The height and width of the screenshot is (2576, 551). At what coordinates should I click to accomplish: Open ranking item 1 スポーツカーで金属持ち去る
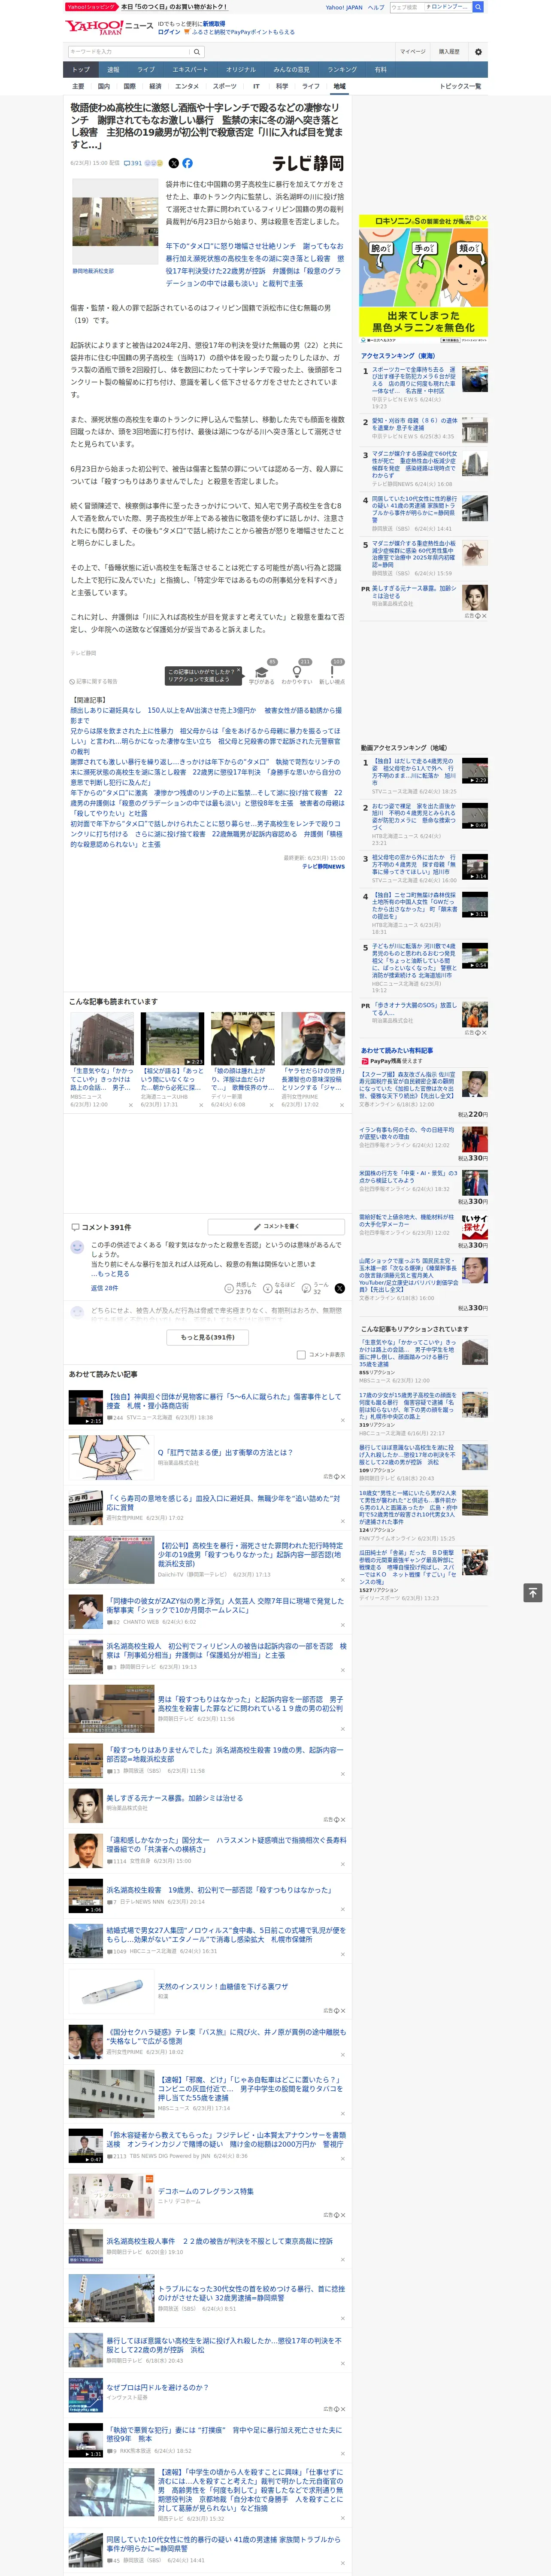[414, 380]
